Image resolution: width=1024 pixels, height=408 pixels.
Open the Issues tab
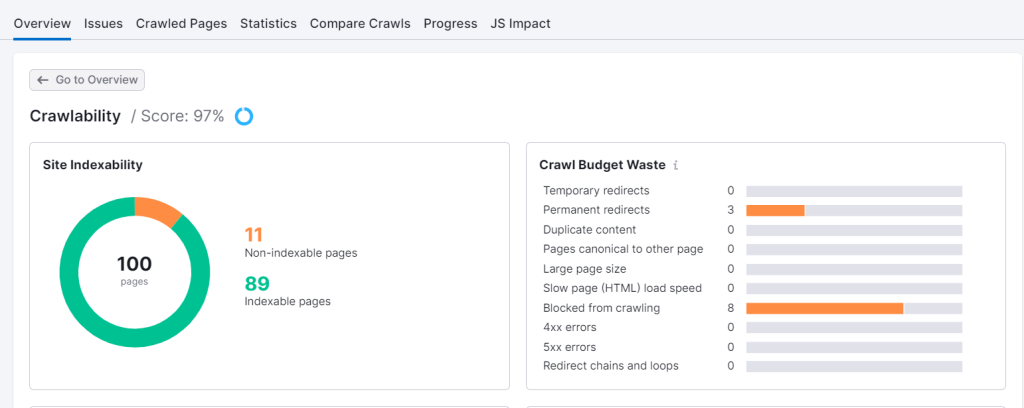pyautogui.click(x=103, y=23)
